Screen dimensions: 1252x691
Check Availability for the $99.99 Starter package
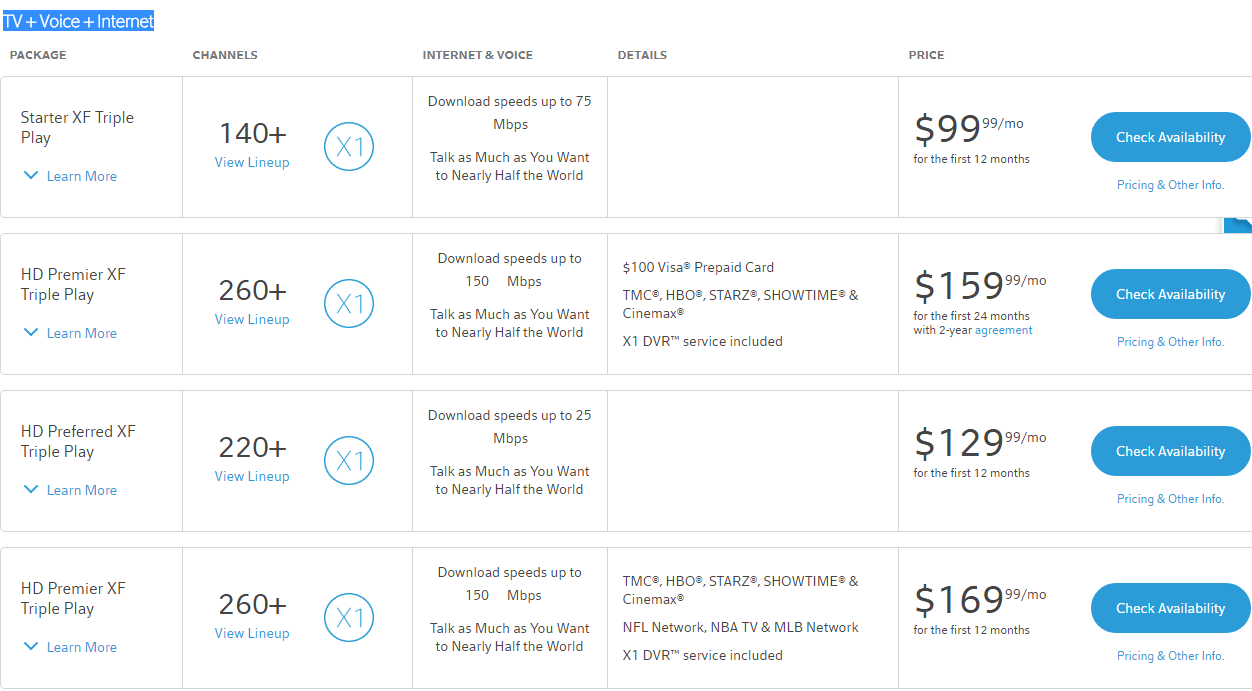(1170, 137)
